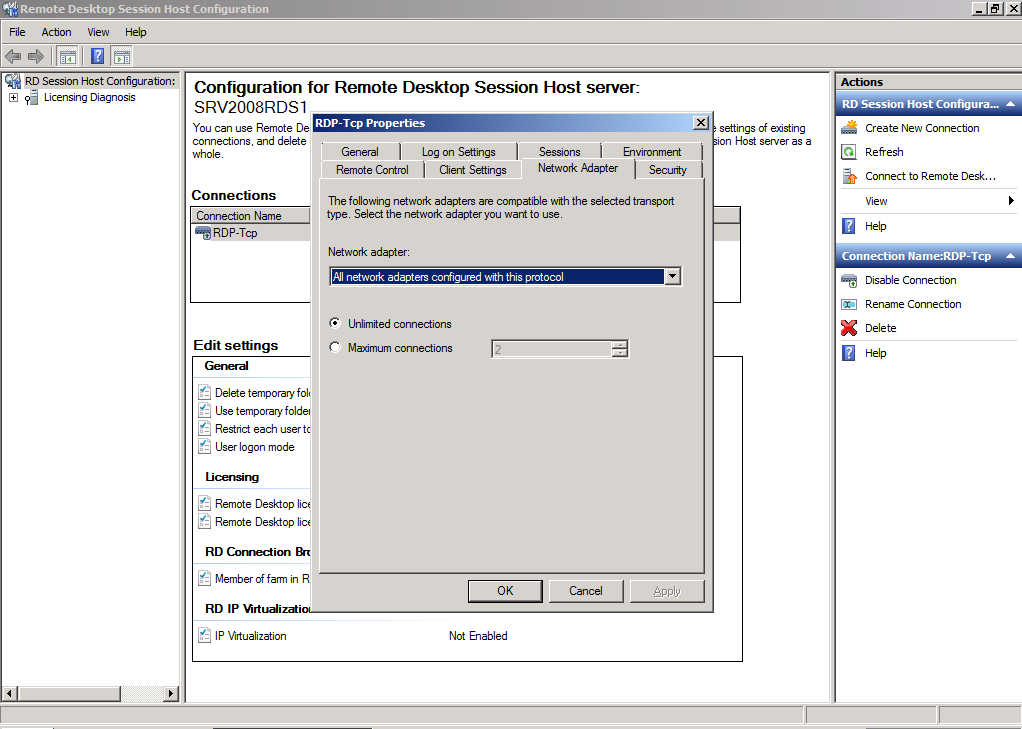Image resolution: width=1022 pixels, height=729 pixels.
Task: Close the RDP-Tcp Properties dialog
Action: (x=701, y=123)
